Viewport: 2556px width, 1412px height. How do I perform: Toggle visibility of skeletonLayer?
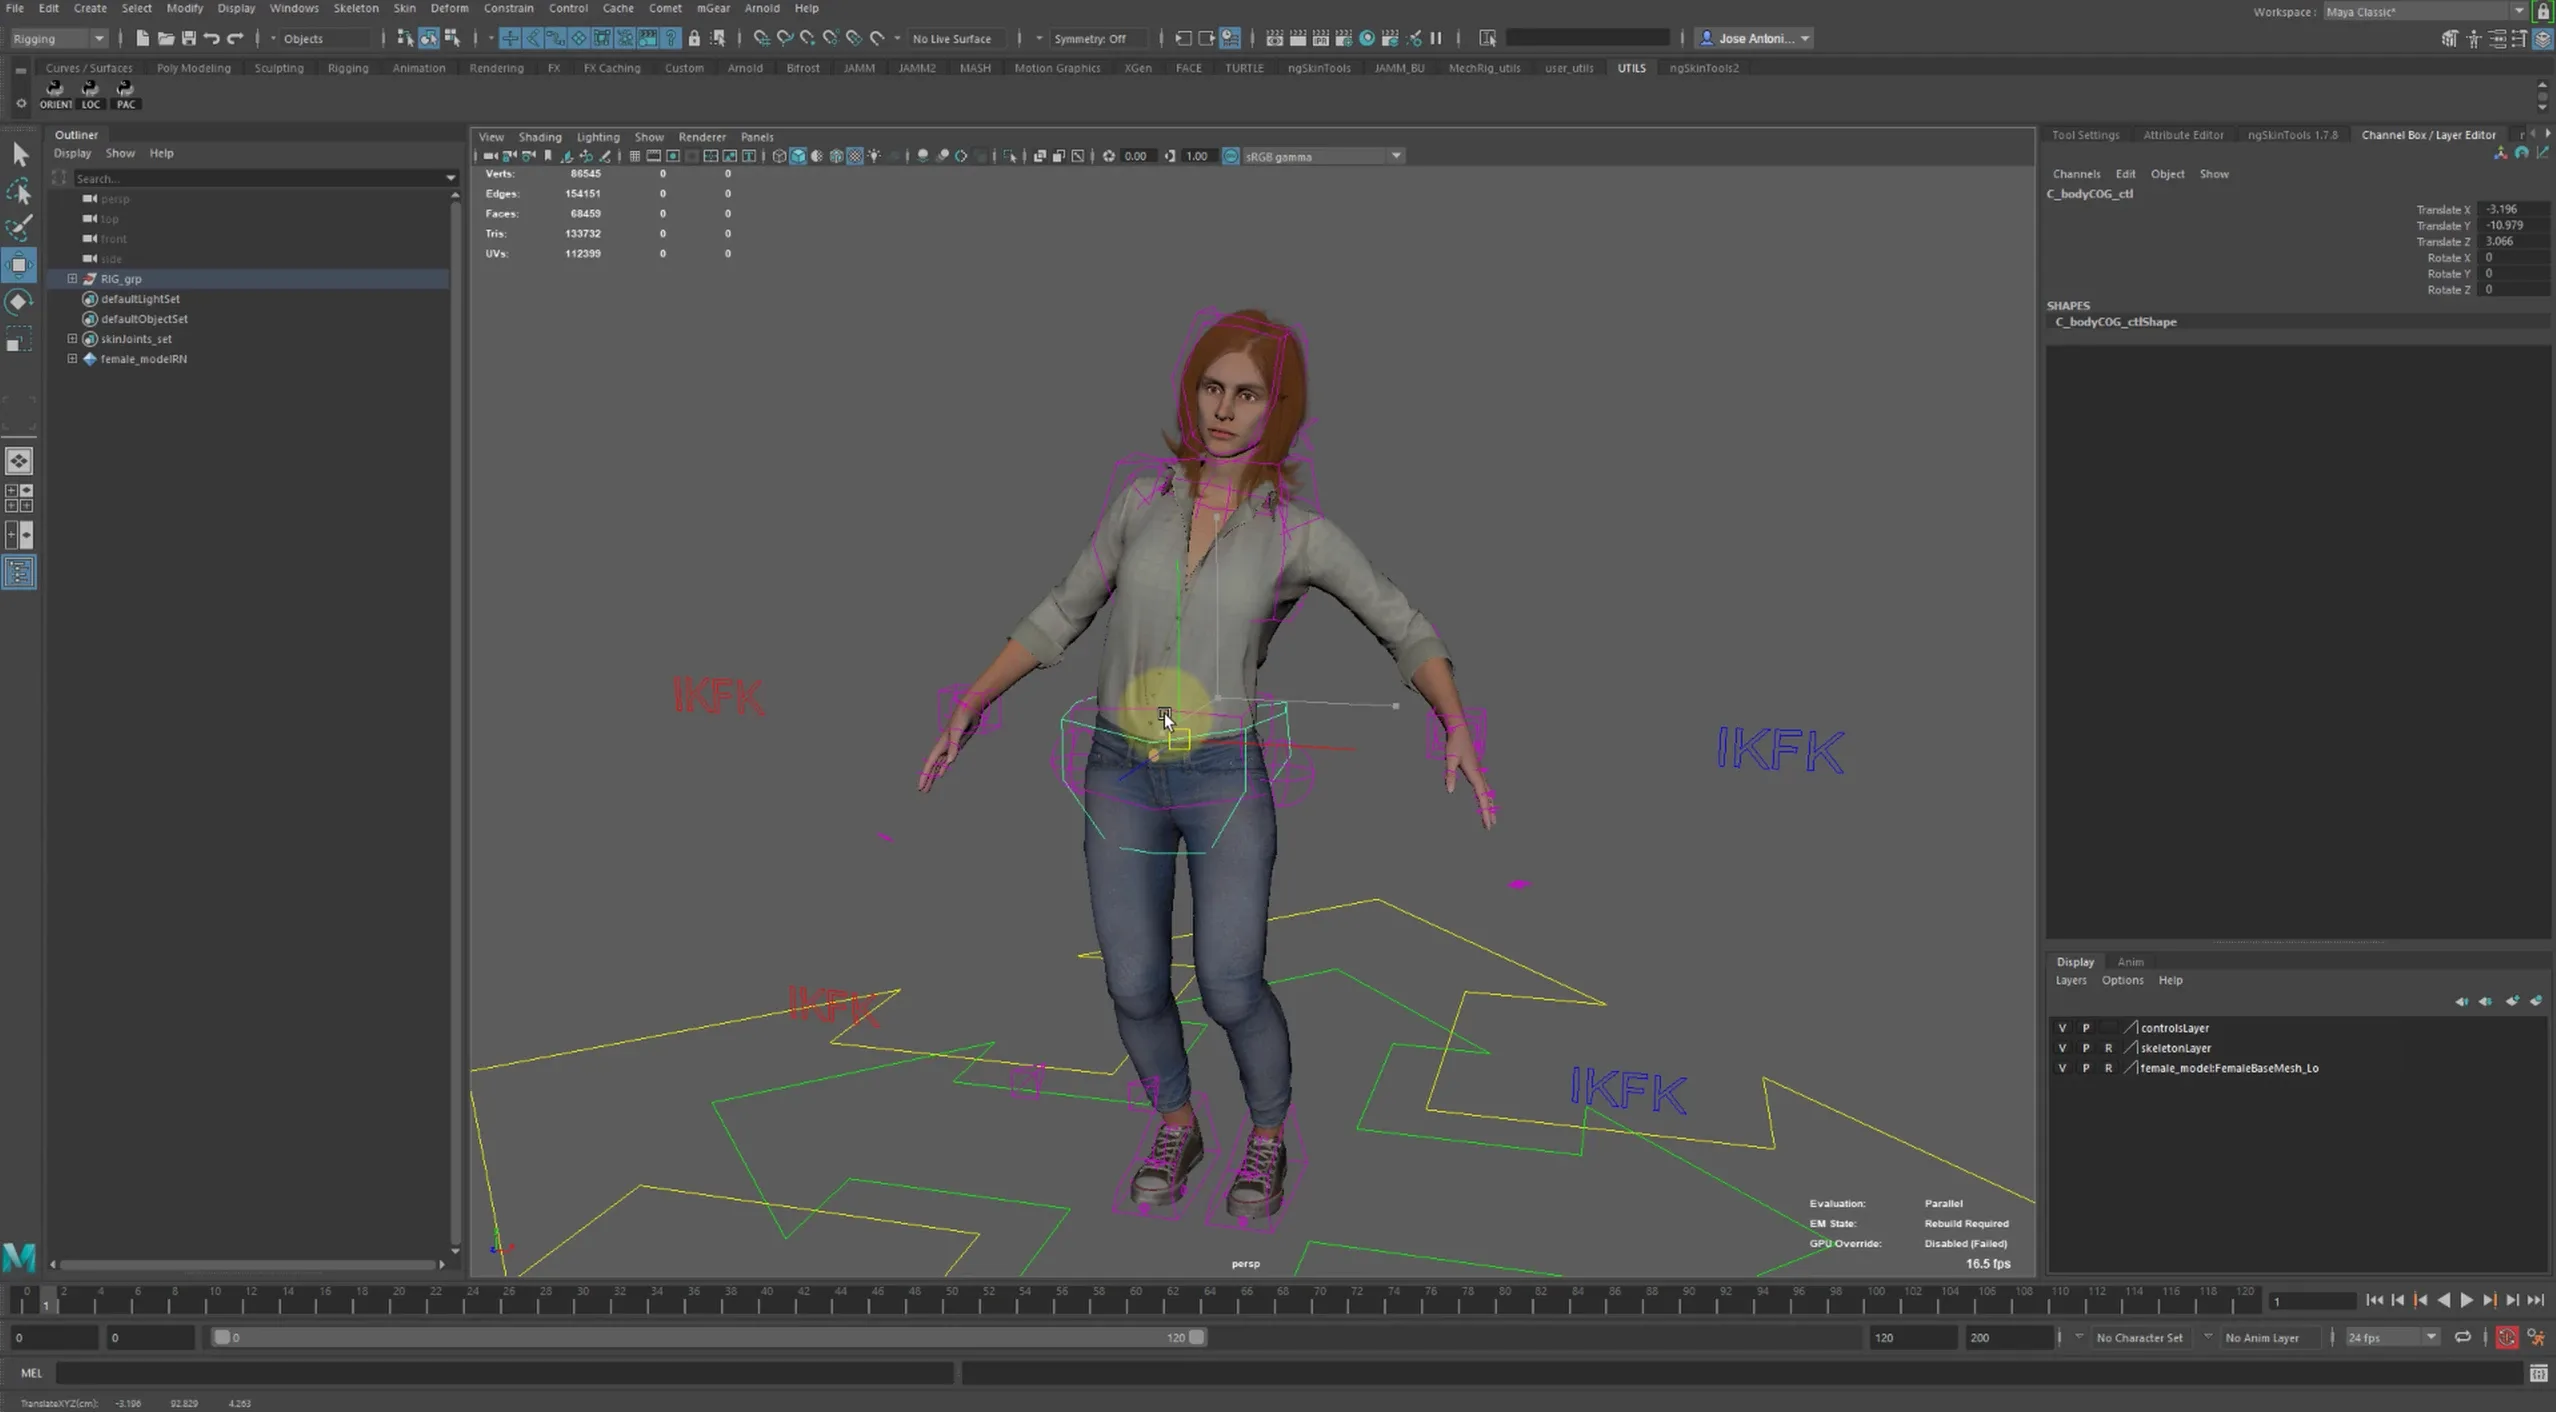2062,1048
